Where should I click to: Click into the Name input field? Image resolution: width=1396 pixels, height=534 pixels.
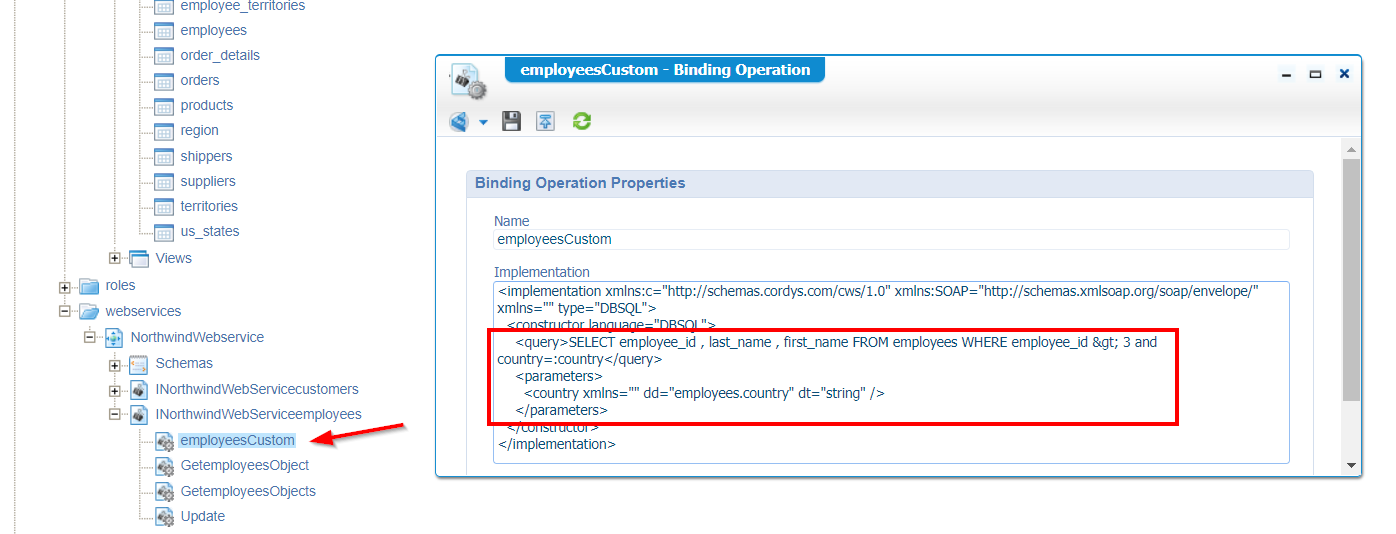891,240
